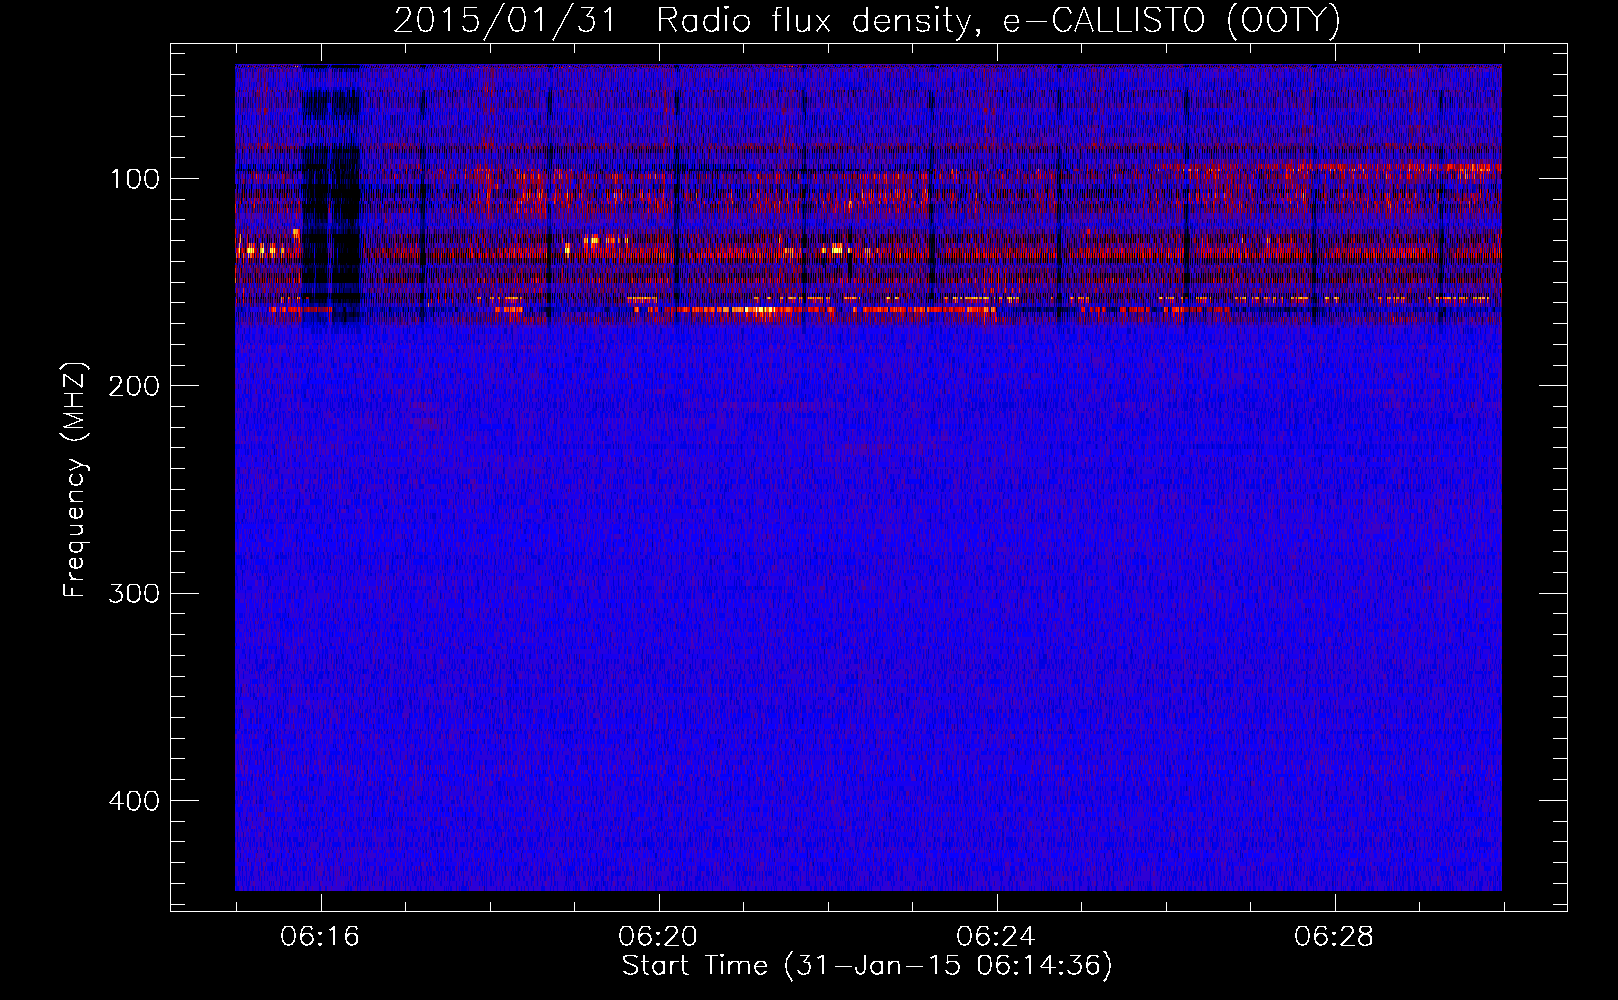Click the 400 frequency tick label
This screenshot has height=1000, width=1618.
point(134,801)
